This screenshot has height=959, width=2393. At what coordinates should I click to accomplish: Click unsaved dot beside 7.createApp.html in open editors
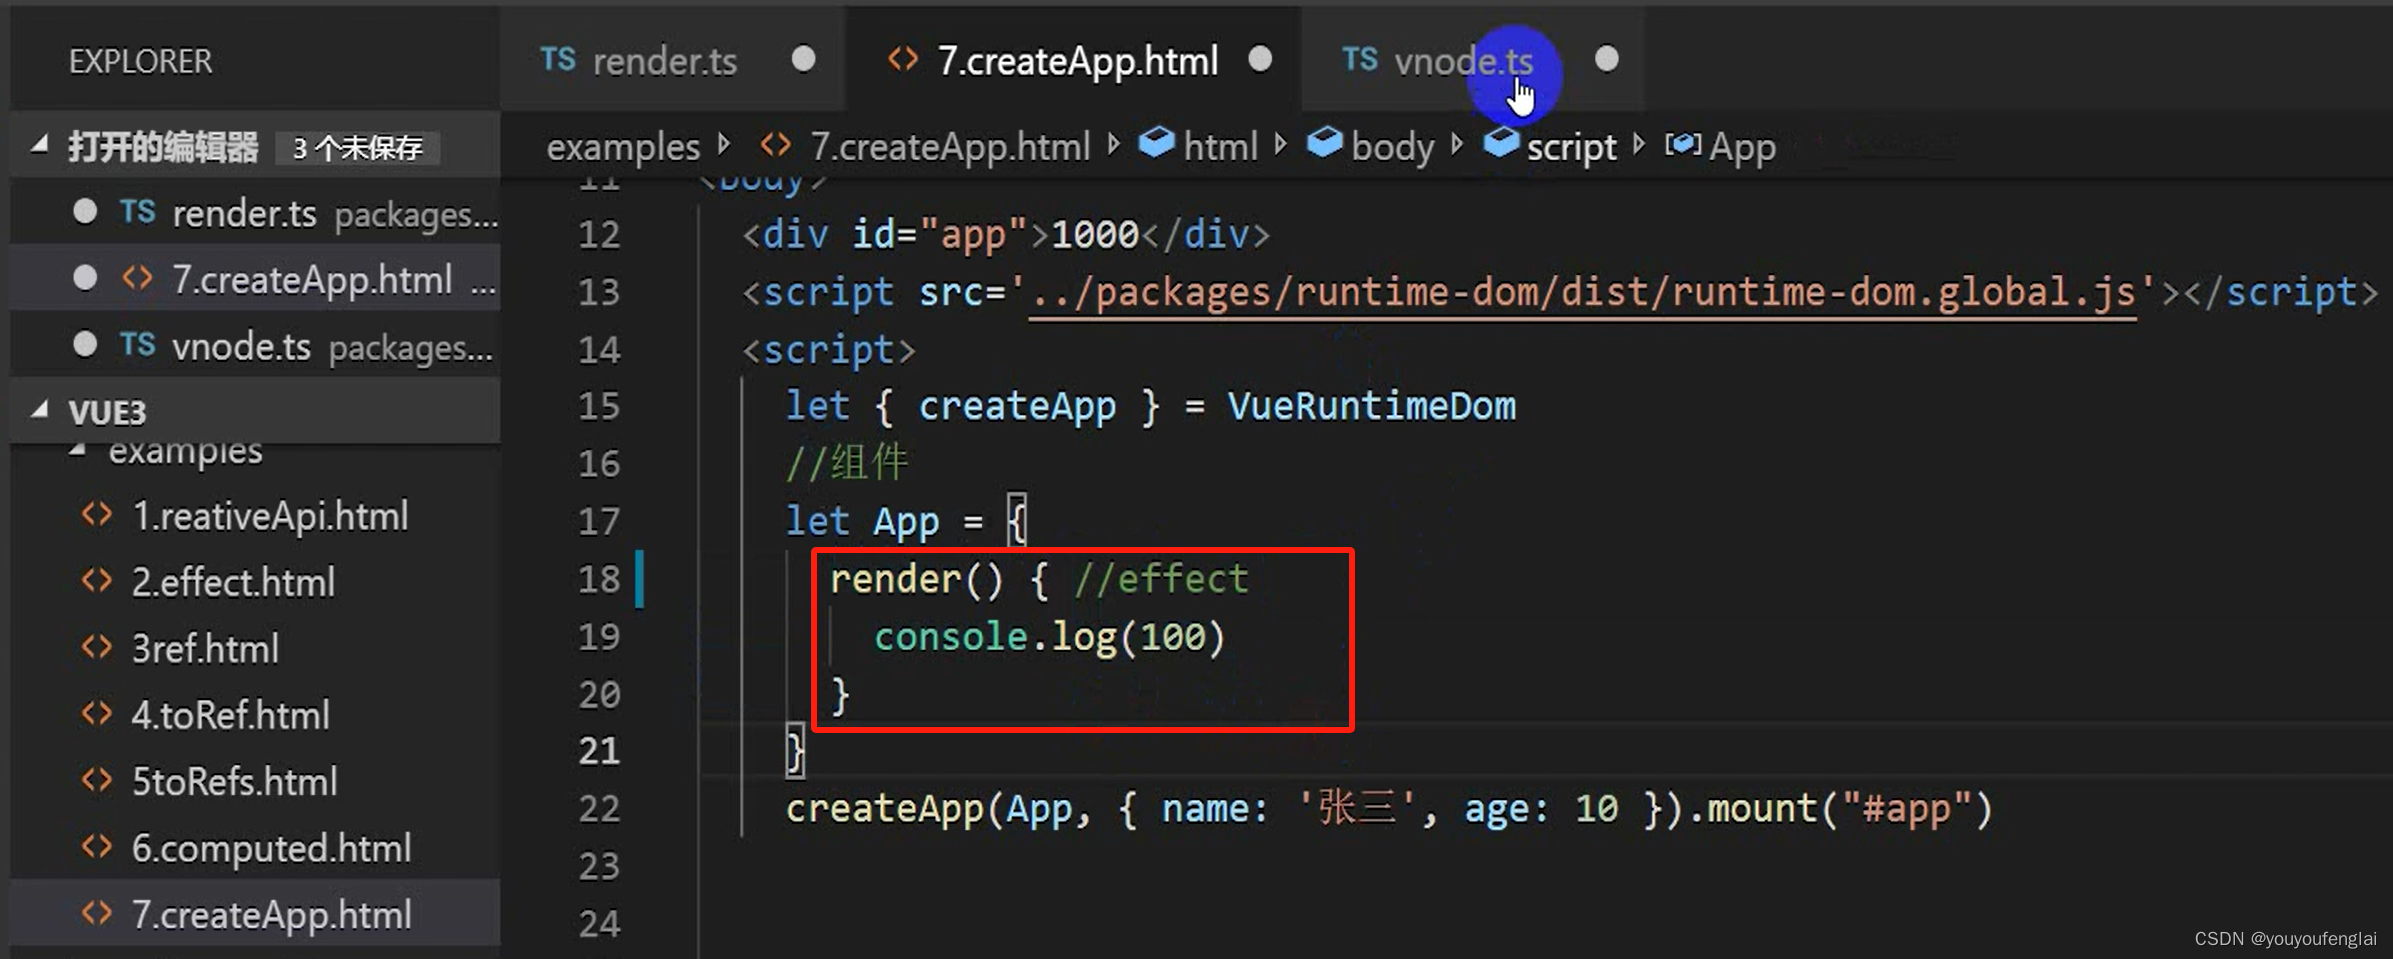[x=85, y=278]
